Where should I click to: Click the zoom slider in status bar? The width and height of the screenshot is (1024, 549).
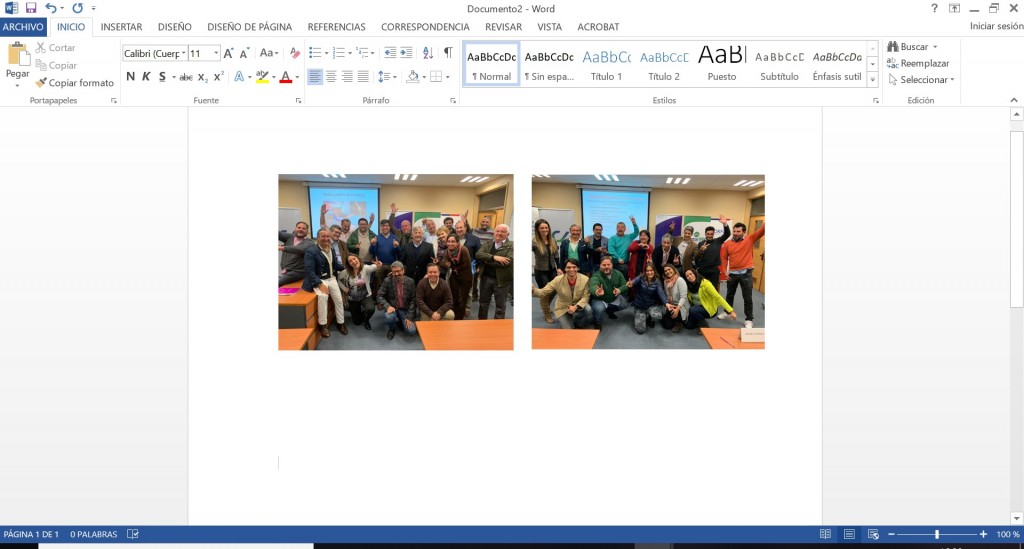pos(936,534)
